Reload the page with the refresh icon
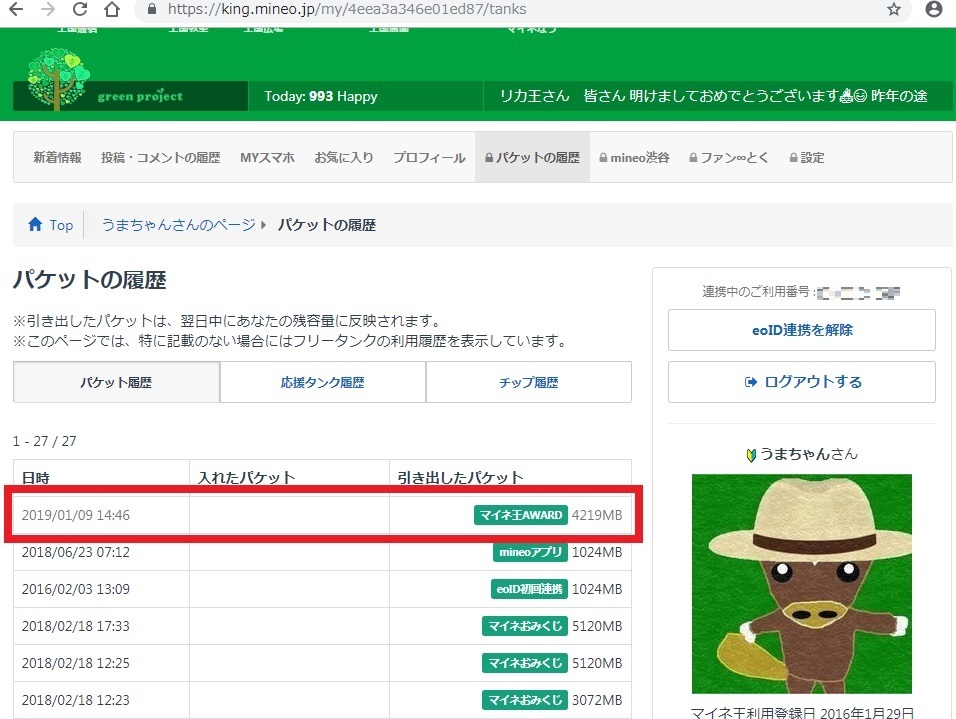The width and height of the screenshot is (956, 719). tap(79, 10)
